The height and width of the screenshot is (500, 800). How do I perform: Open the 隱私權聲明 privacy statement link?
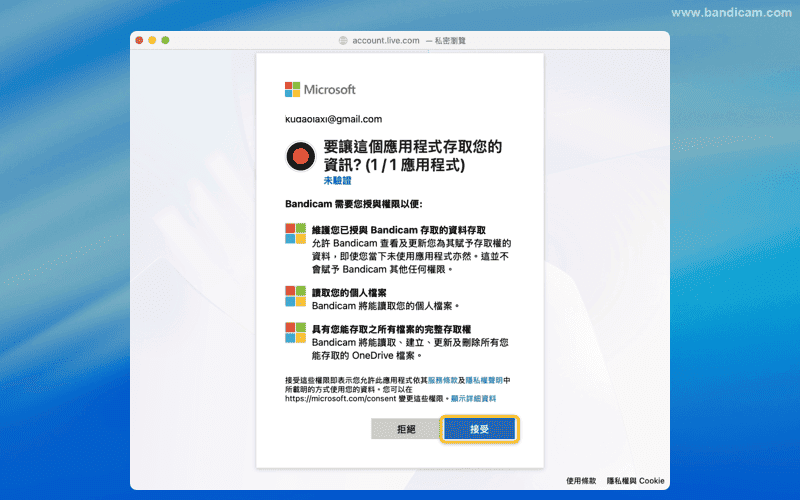click(x=484, y=380)
